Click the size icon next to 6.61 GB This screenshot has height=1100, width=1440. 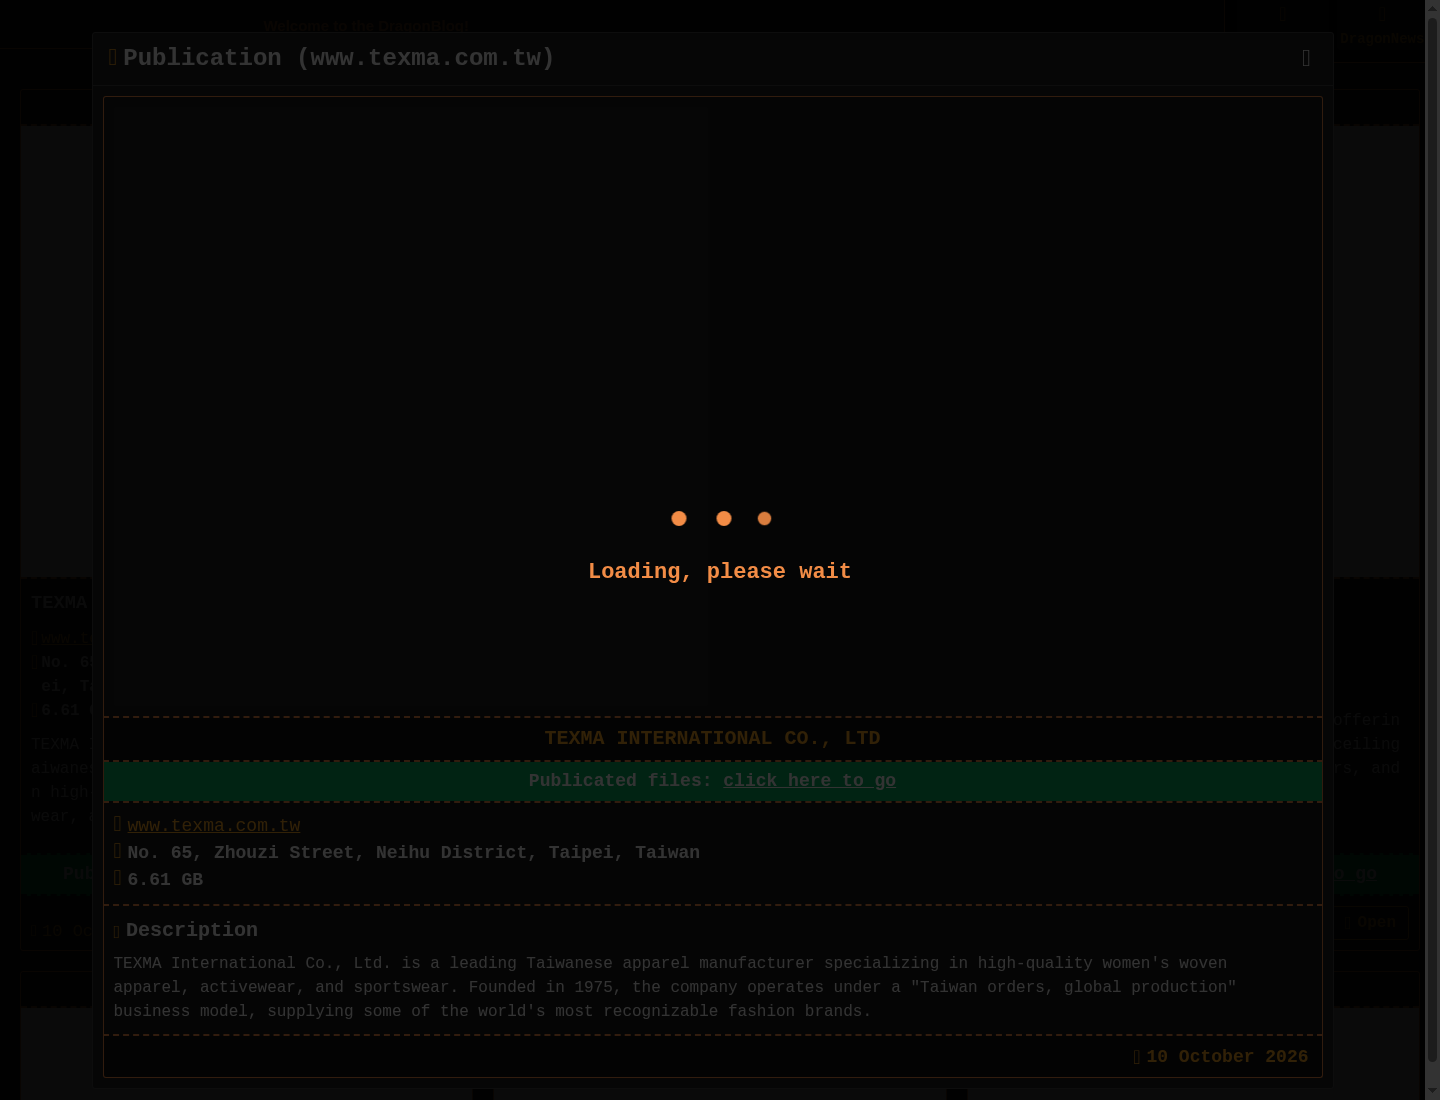click(118, 878)
